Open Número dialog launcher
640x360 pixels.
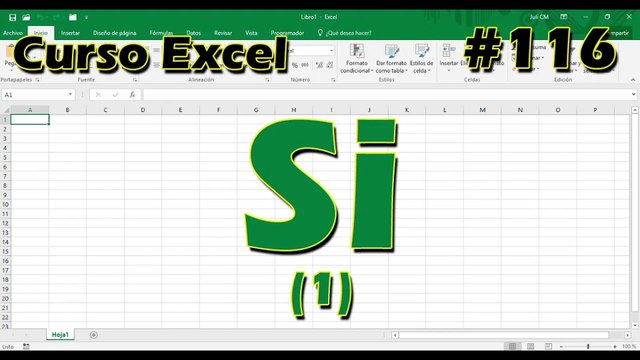point(333,80)
